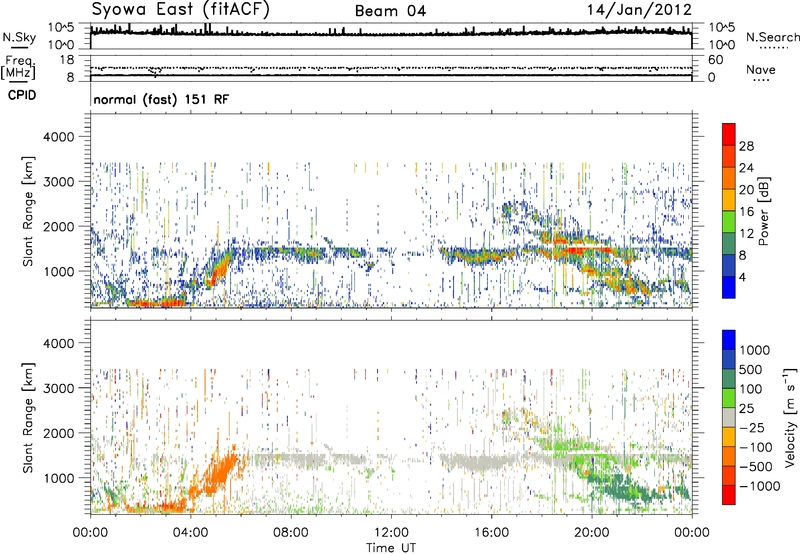Click the '16:00' time axis tick label
The width and height of the screenshot is (800, 554).
coord(491,533)
